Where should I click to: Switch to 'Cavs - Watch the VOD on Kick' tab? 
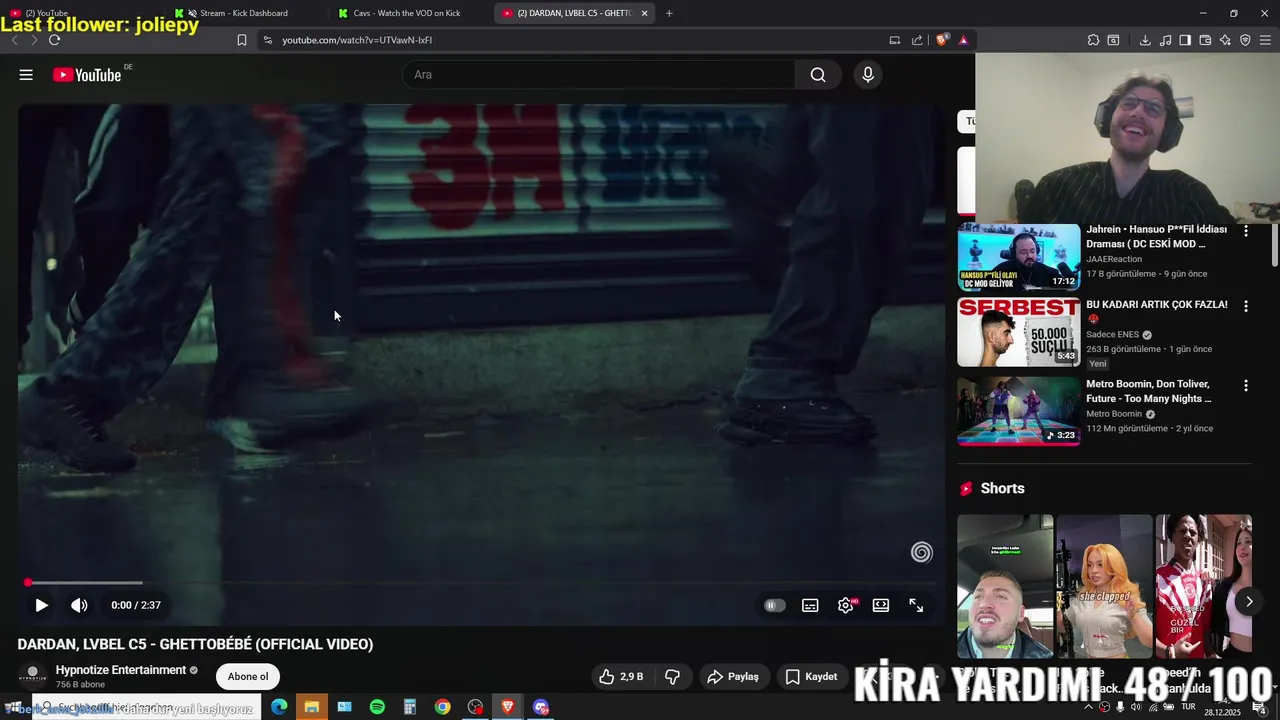(410, 13)
